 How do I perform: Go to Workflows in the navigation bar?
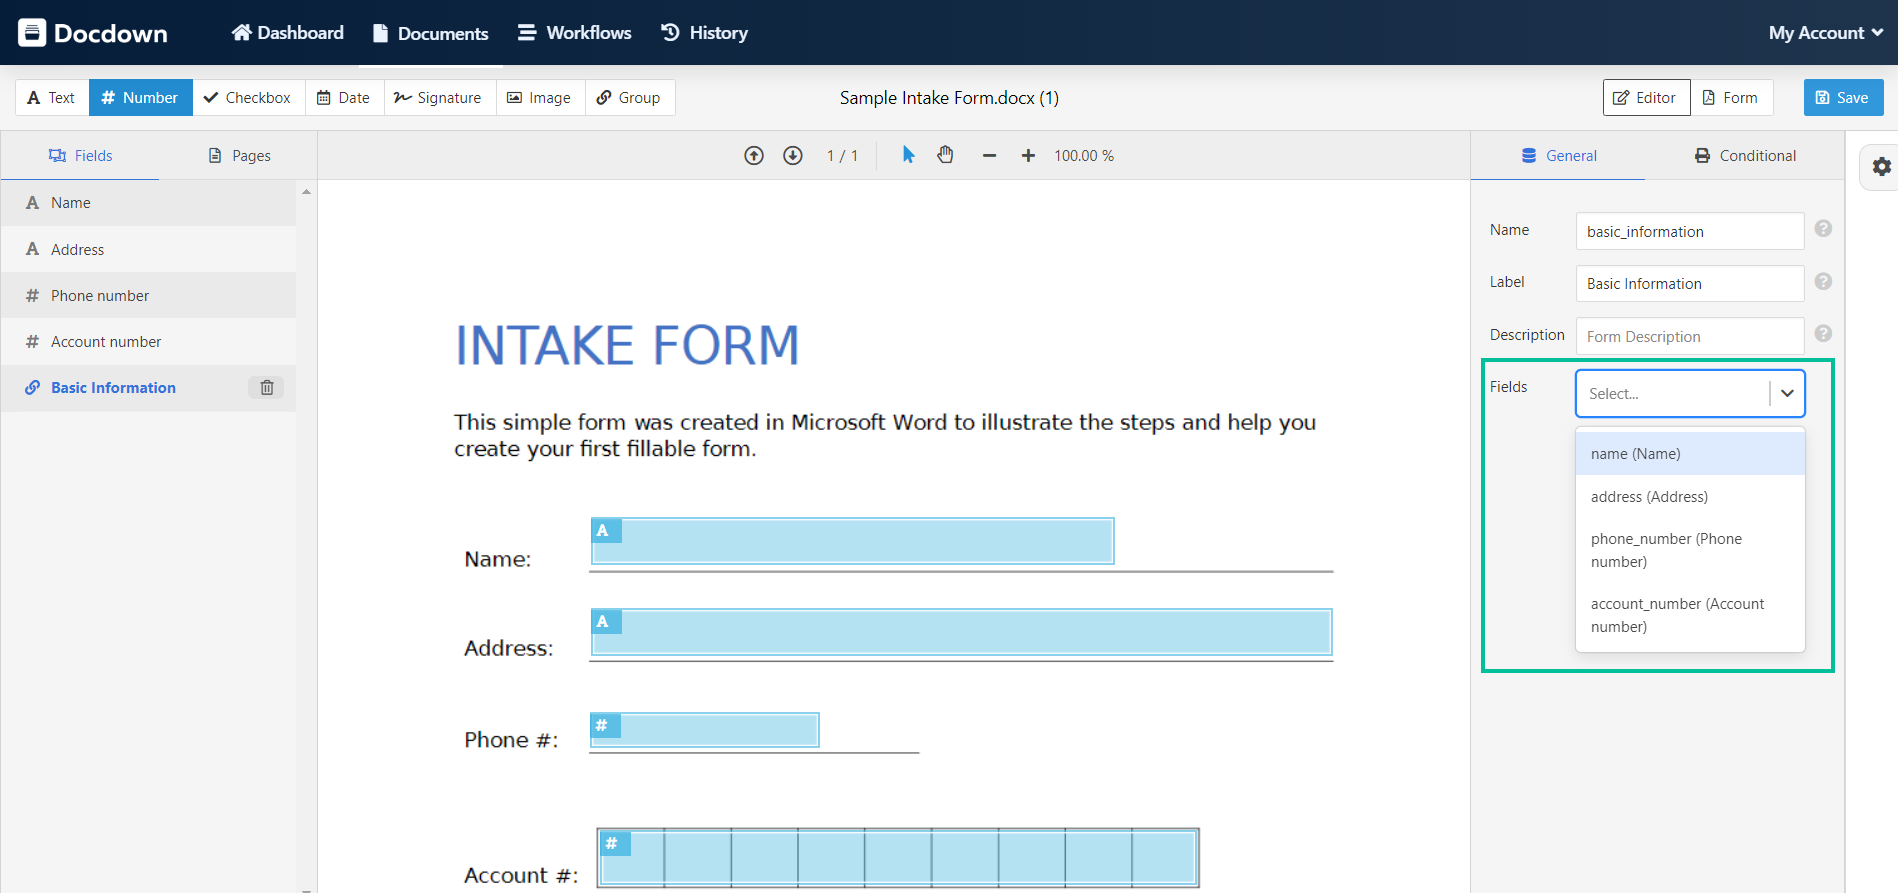point(574,33)
